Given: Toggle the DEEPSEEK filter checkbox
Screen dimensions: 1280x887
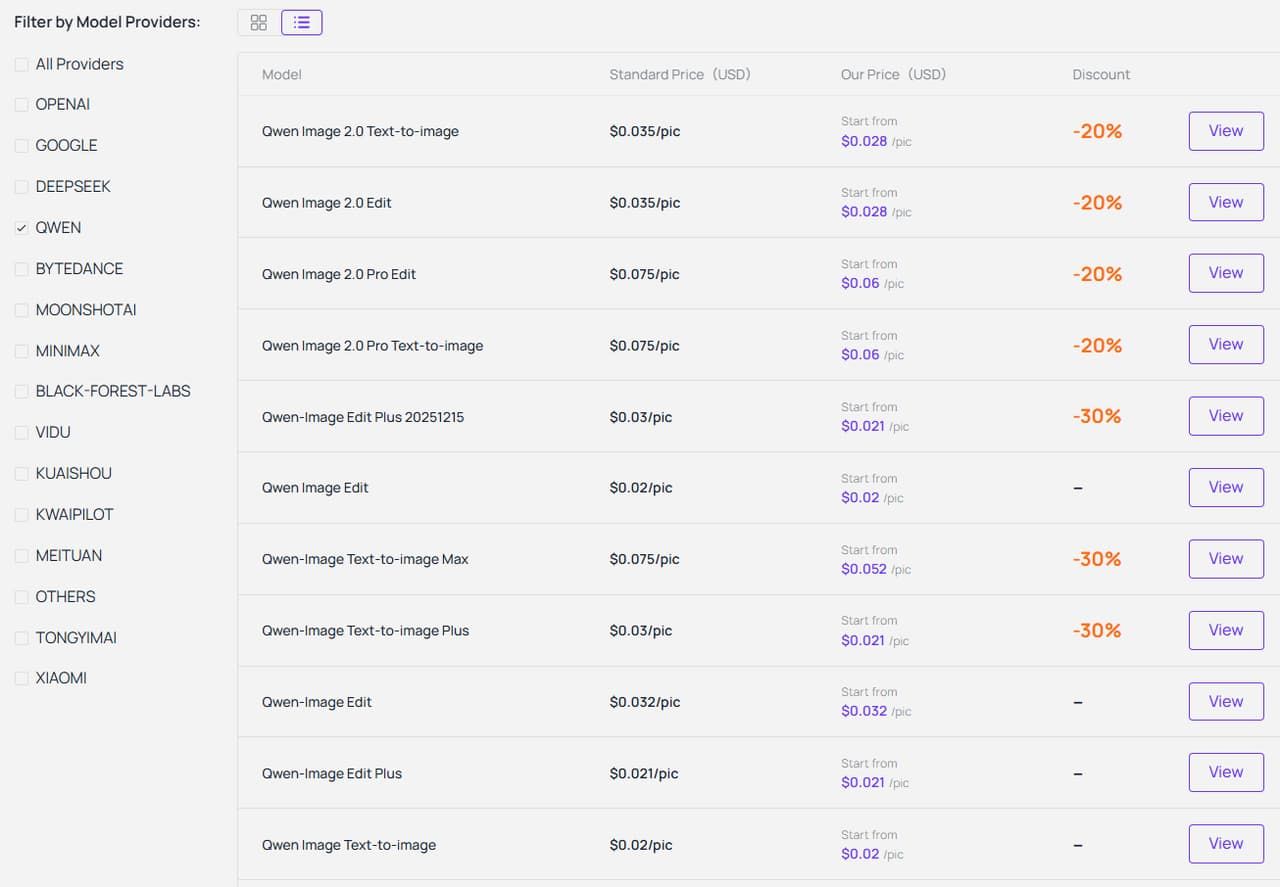Looking at the screenshot, I should click(22, 187).
